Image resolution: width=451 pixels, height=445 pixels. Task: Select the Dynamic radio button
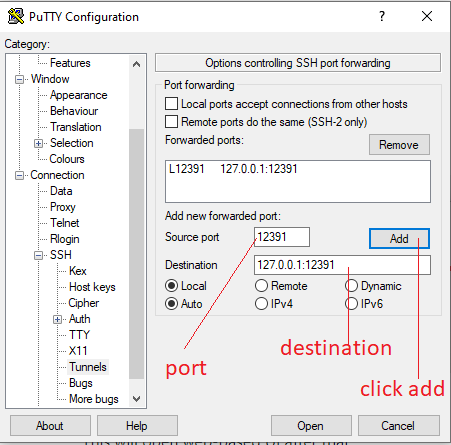(351, 286)
